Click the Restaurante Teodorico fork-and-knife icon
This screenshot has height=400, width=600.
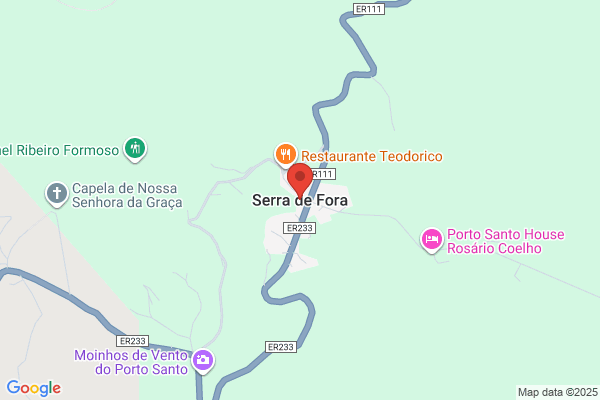click(x=285, y=155)
